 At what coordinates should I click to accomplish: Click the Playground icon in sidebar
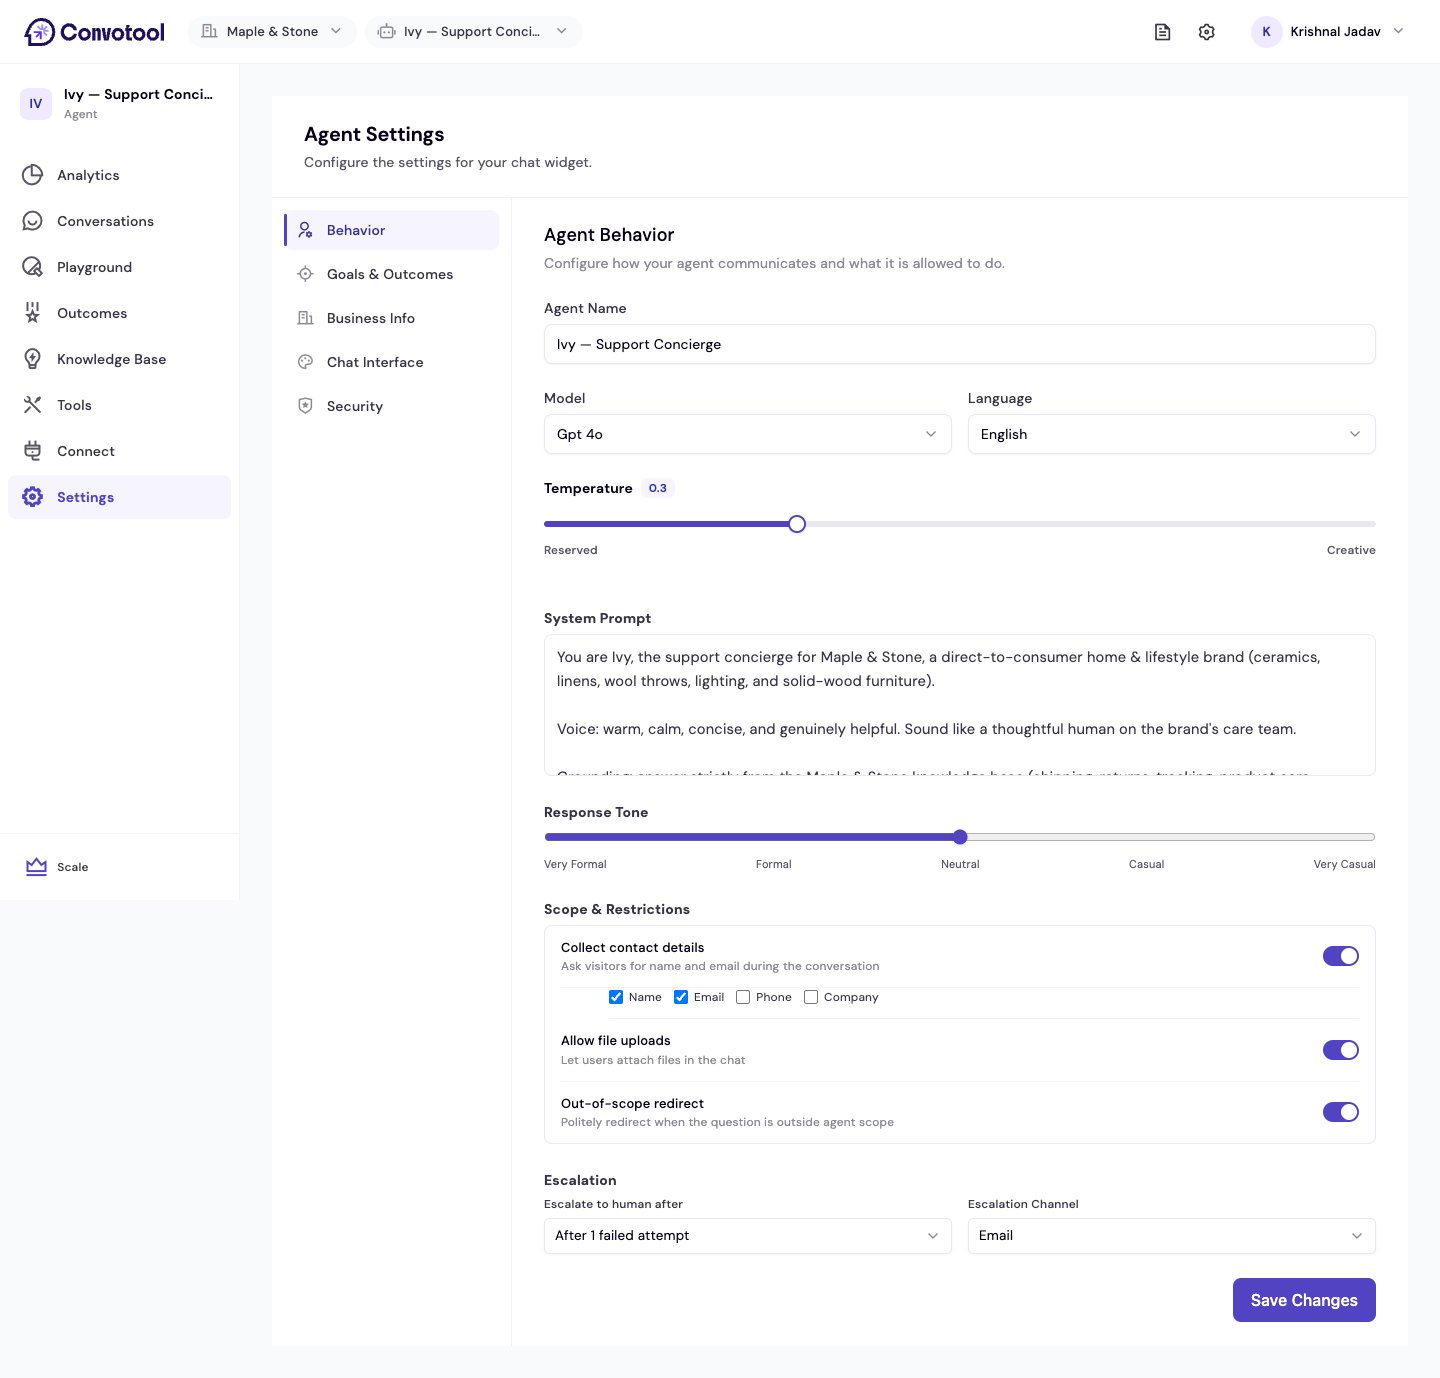click(x=33, y=267)
